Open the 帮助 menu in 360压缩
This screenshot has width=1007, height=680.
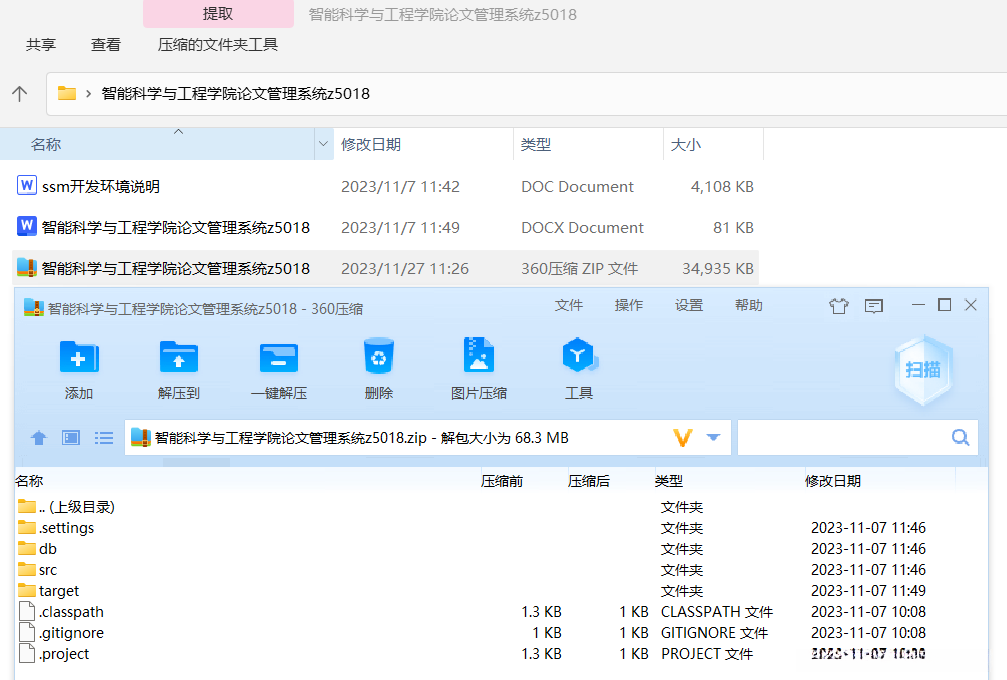point(749,305)
